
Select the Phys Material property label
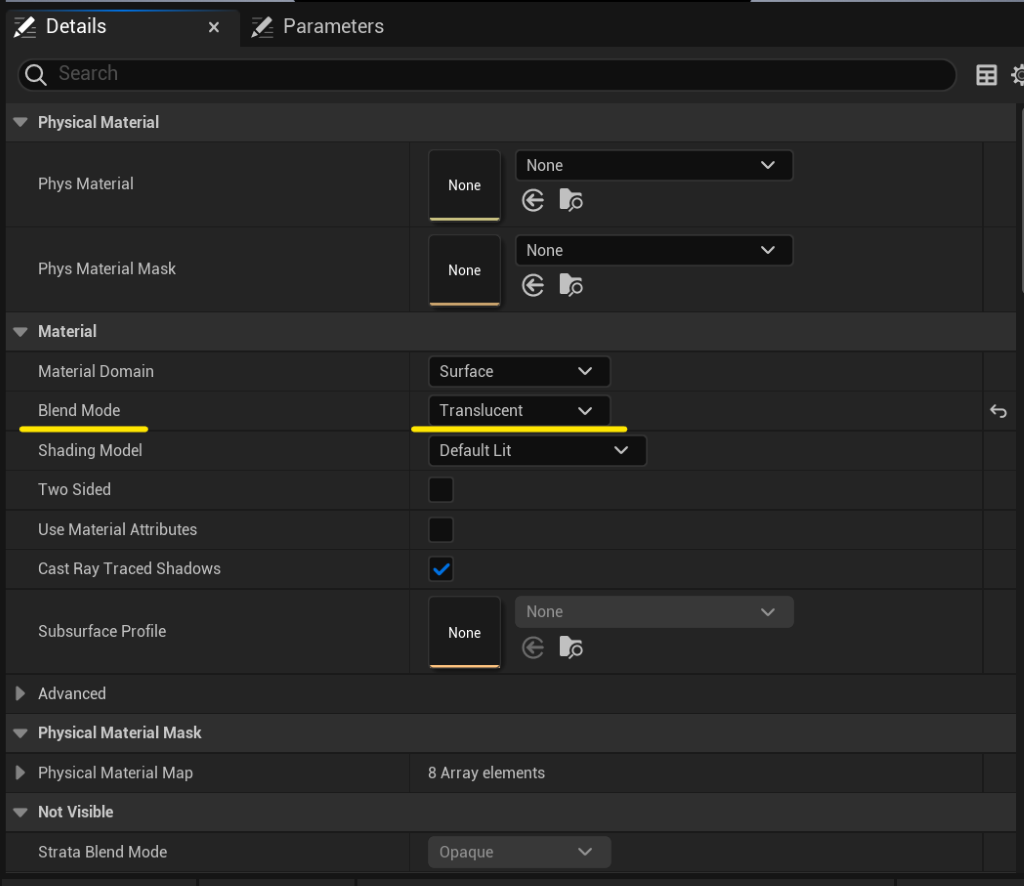[x=86, y=184]
